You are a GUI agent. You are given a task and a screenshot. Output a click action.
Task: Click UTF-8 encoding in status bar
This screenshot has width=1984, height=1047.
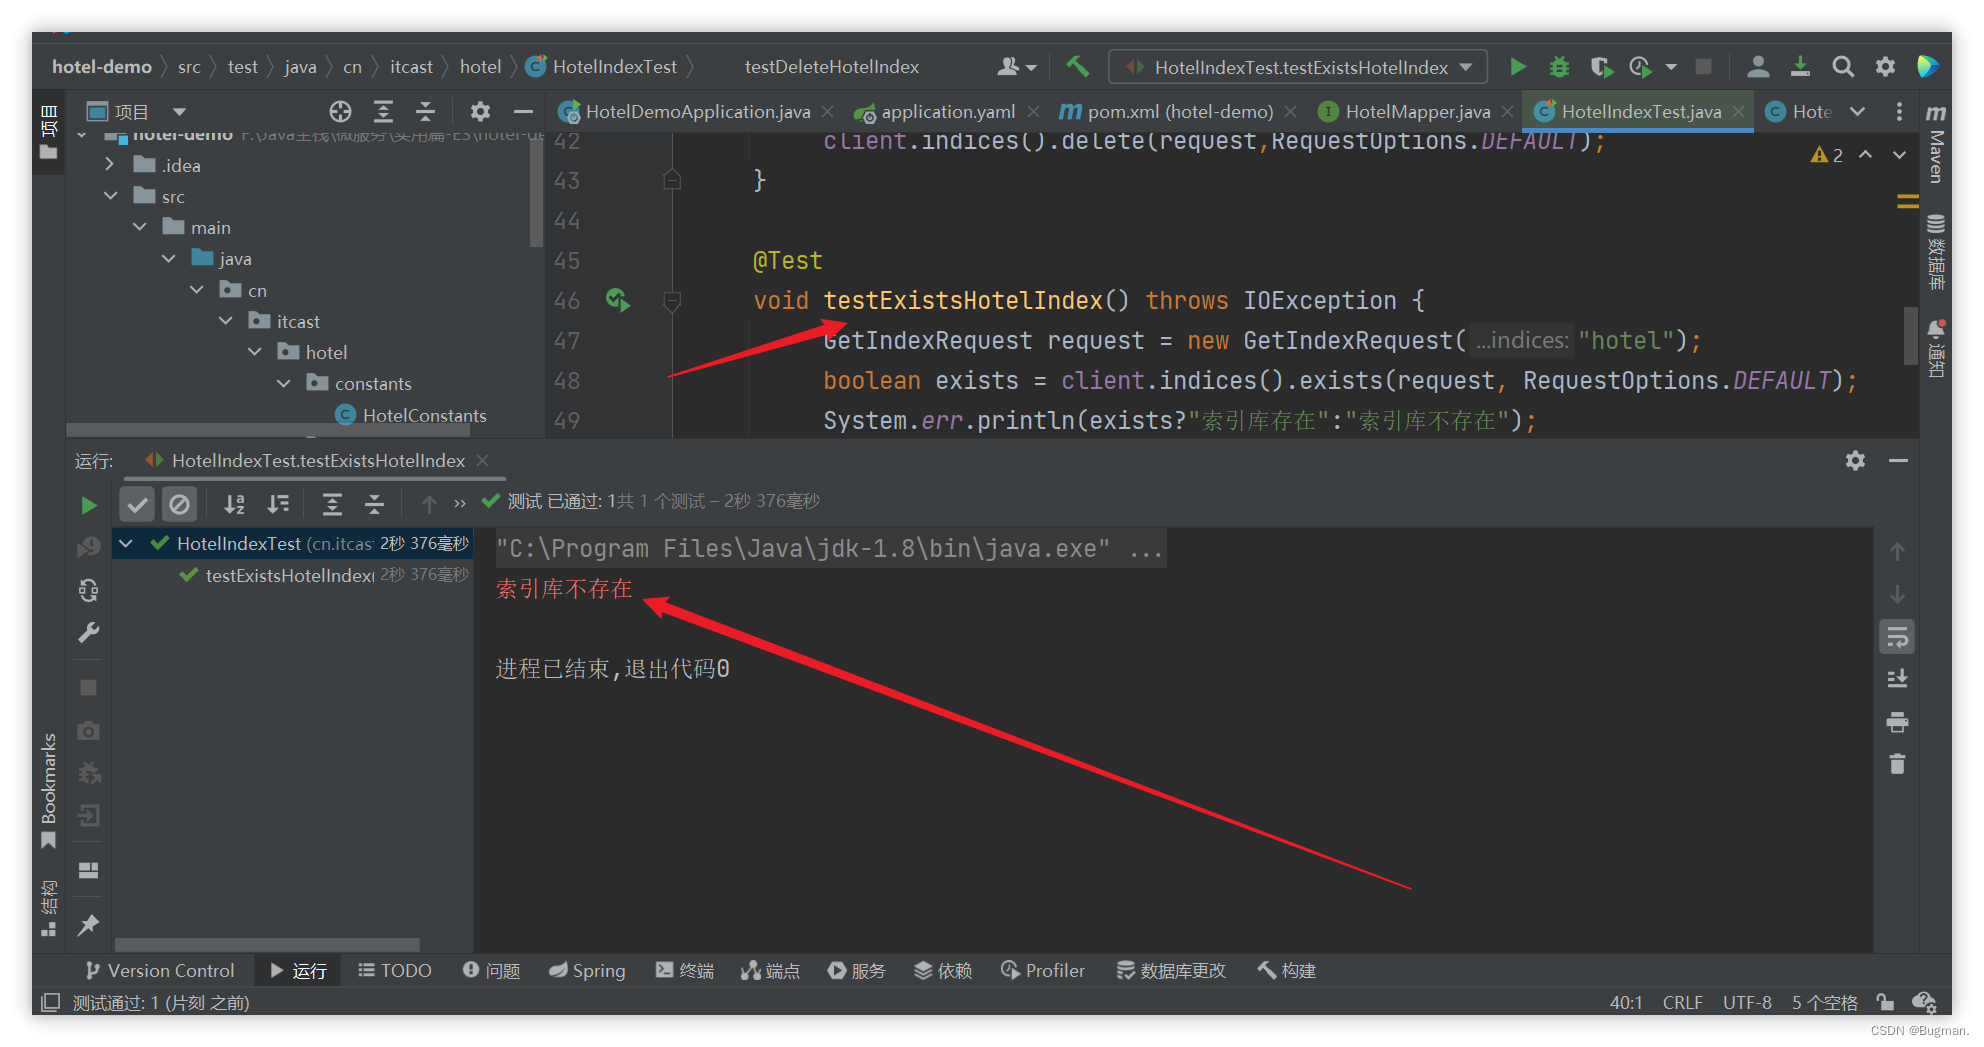(x=1747, y=1002)
